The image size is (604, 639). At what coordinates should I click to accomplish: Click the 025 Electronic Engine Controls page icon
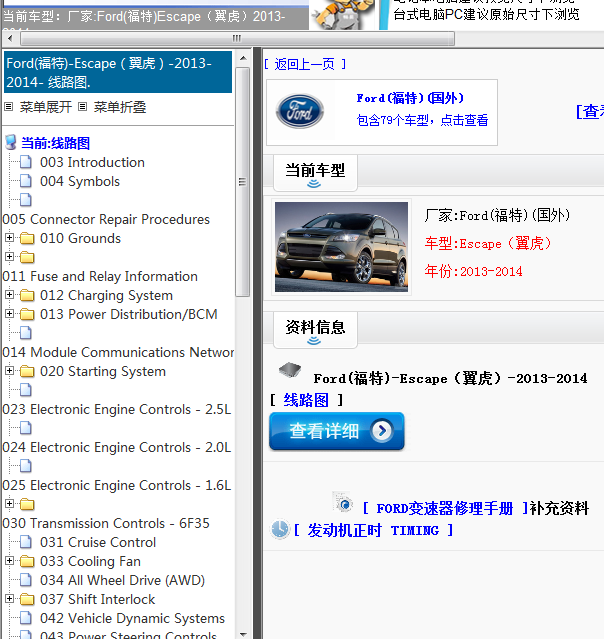pos(26,466)
